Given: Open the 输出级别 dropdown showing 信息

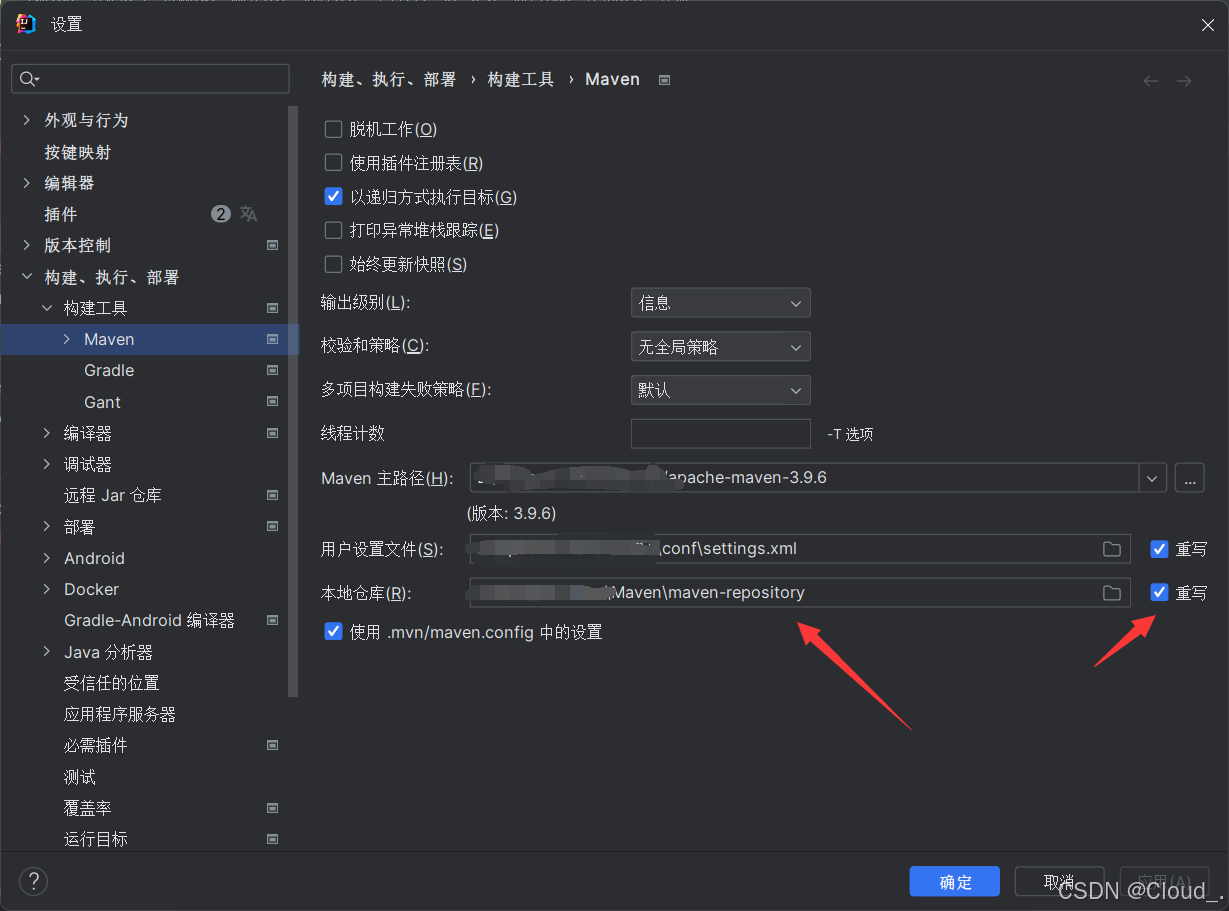Looking at the screenshot, I should (x=720, y=303).
